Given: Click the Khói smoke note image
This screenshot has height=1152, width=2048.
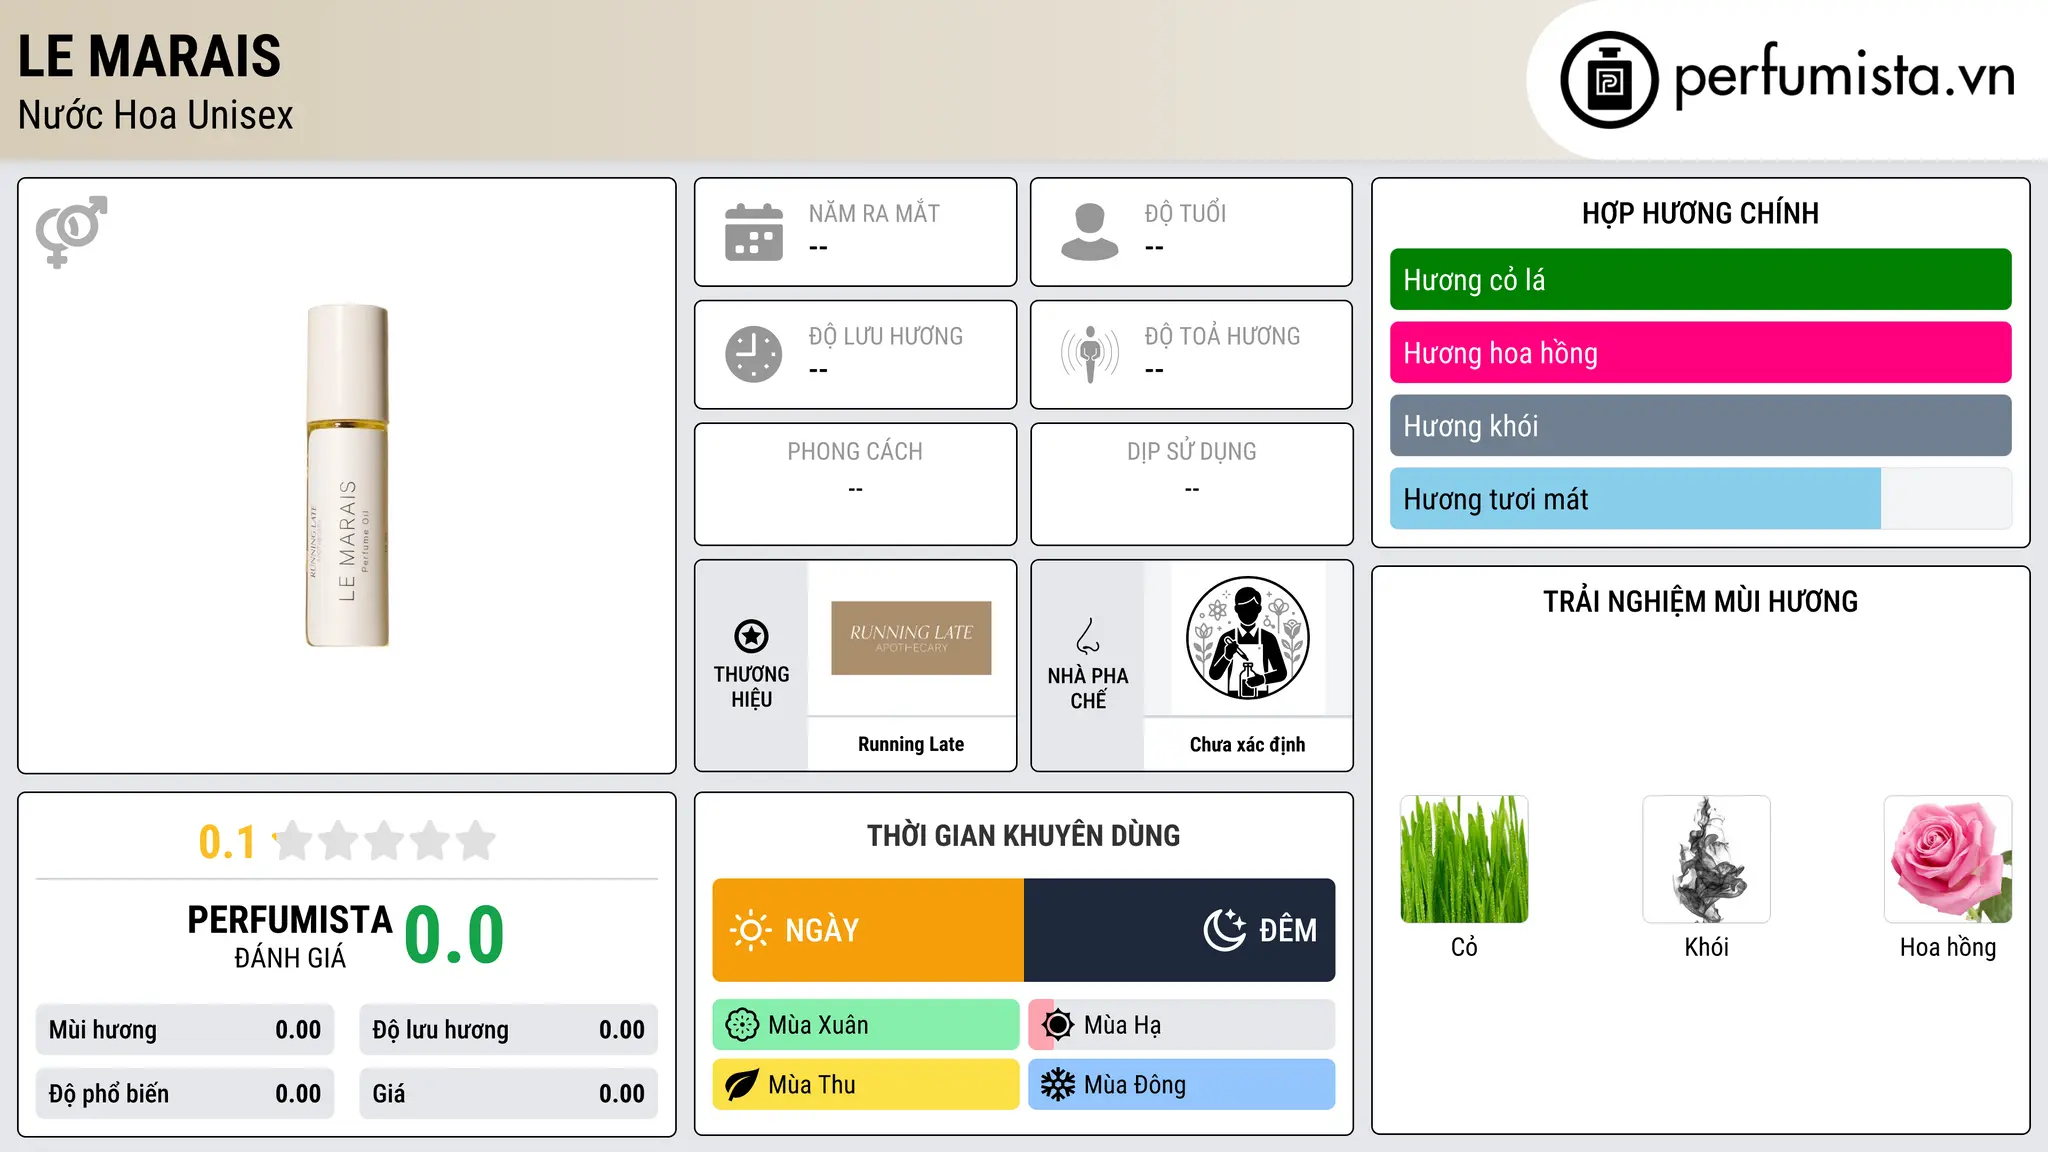Looking at the screenshot, I should click(x=1706, y=859).
